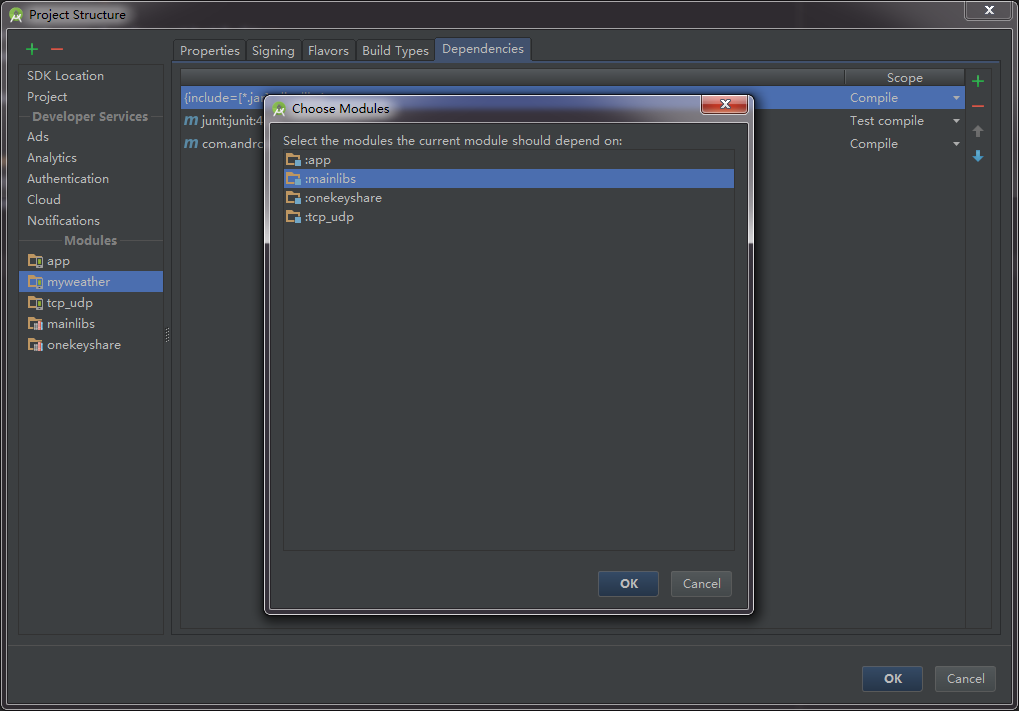Click the :mainlibs folder icon in dialog
The width and height of the screenshot is (1019, 711).
[293, 179]
